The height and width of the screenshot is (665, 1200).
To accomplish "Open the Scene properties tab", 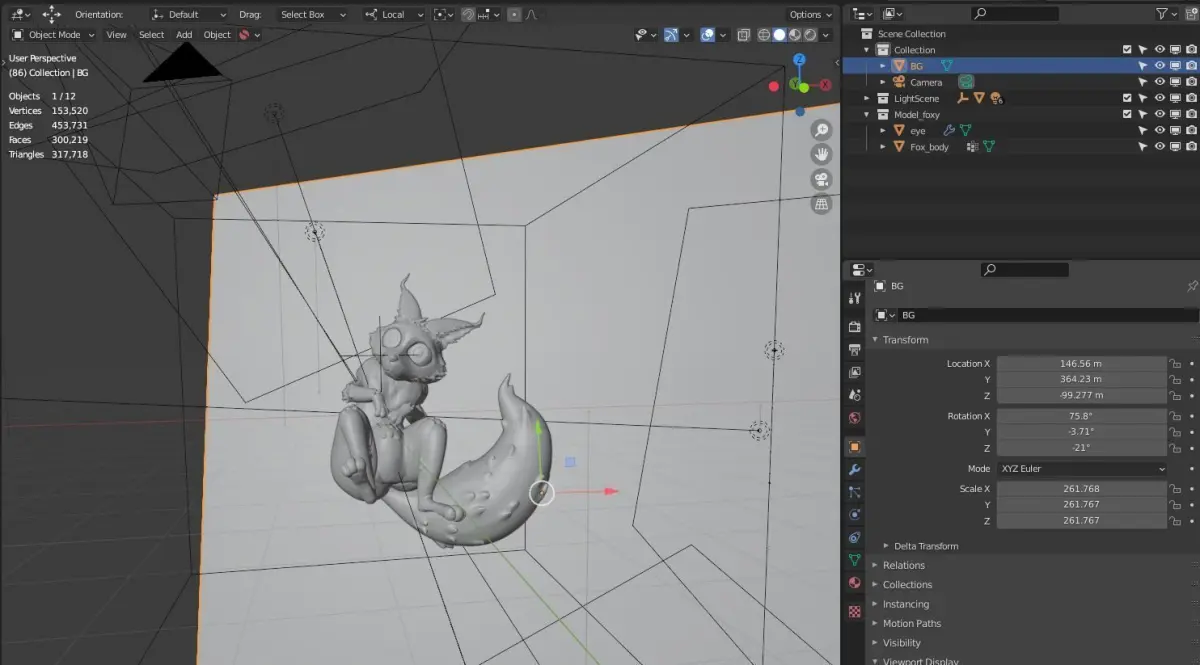I will [854, 396].
